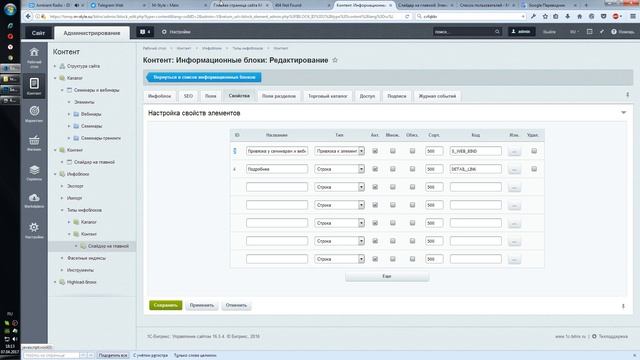Toggle Множественное checkbox for DETAIL_LINK row
The height and width of the screenshot is (360, 640).
(393, 169)
